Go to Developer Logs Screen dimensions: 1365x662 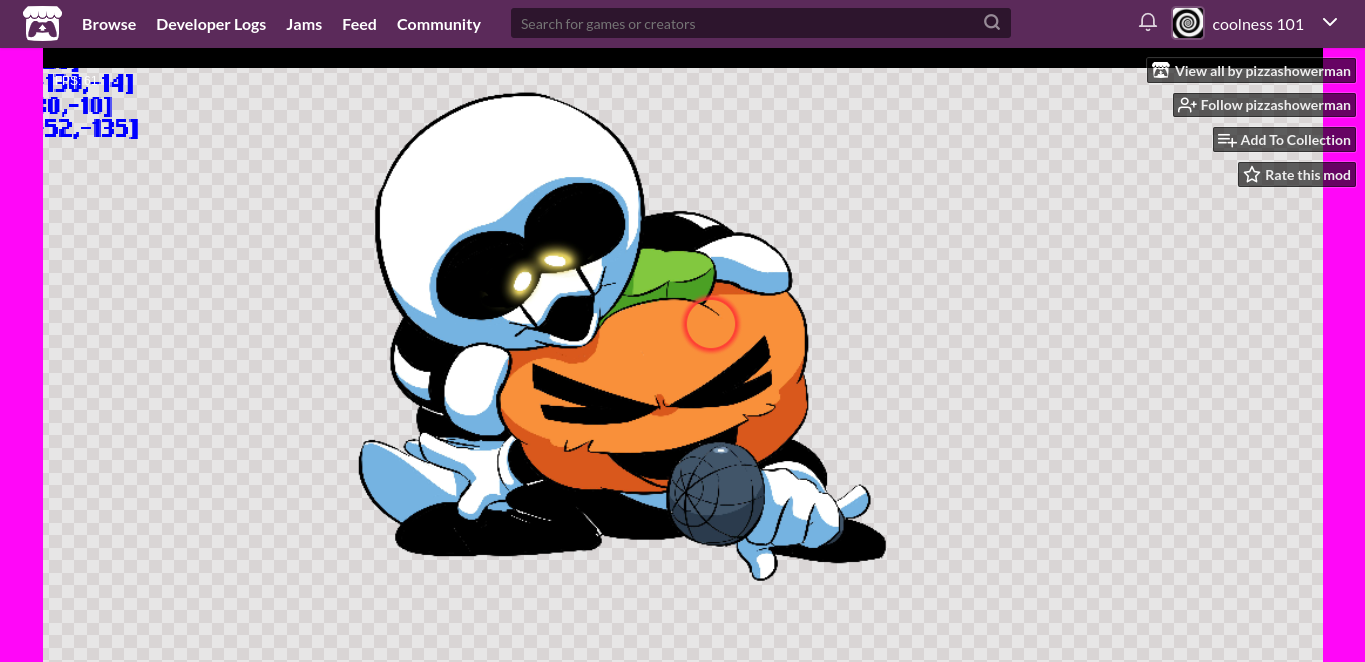[x=211, y=24]
